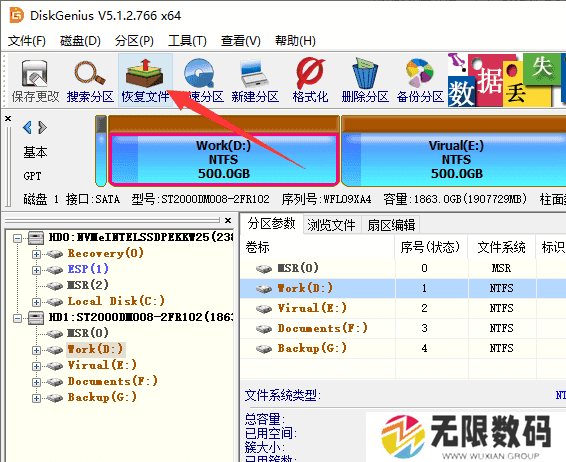Open the Recover Files (恢复文件) tool
The image size is (566, 462).
click(145, 81)
